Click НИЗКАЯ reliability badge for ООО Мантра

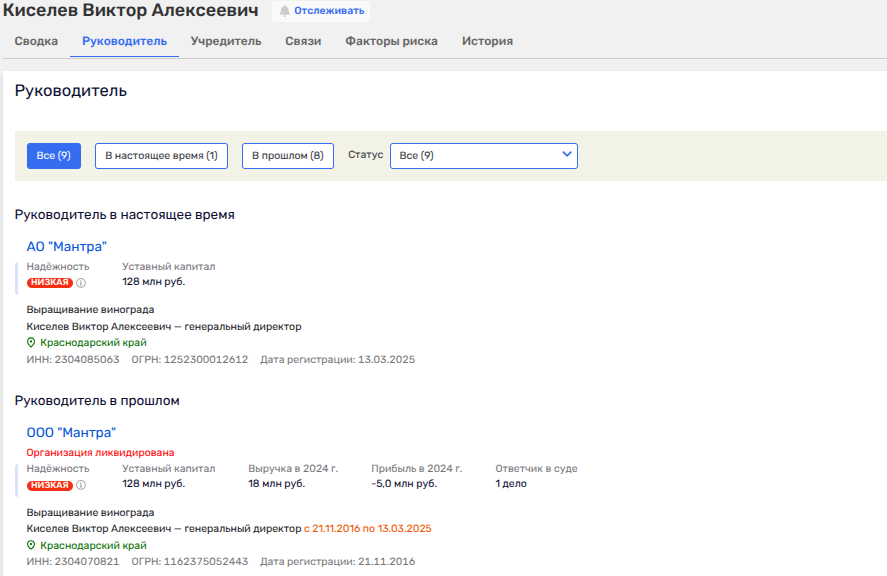50,485
